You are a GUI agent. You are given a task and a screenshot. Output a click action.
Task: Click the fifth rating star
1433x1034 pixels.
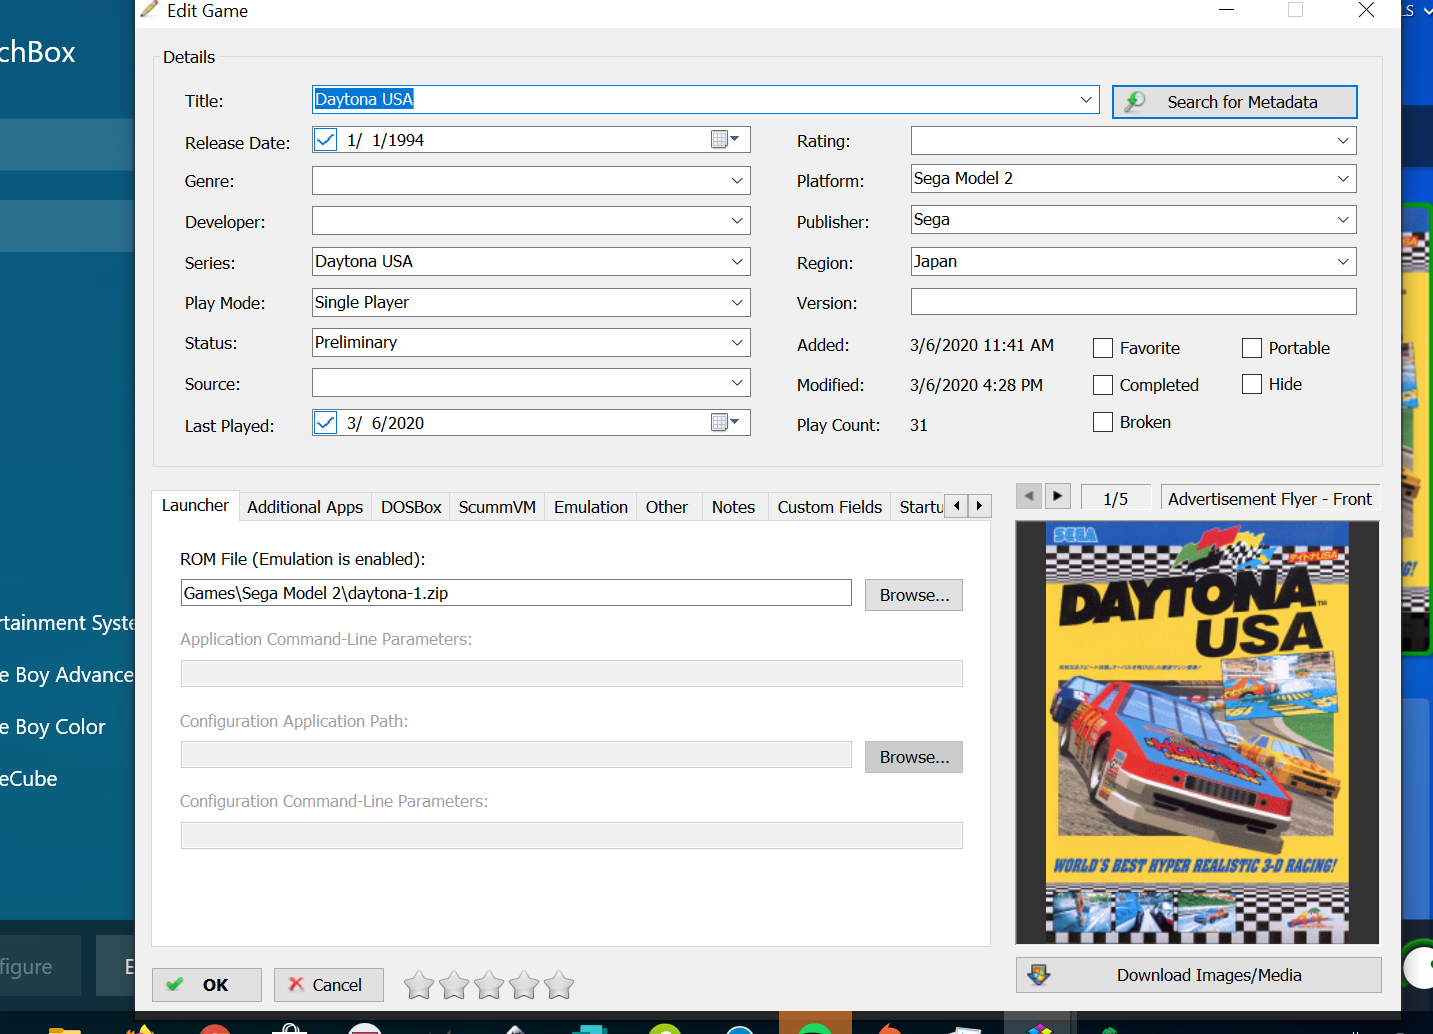[x=559, y=986]
